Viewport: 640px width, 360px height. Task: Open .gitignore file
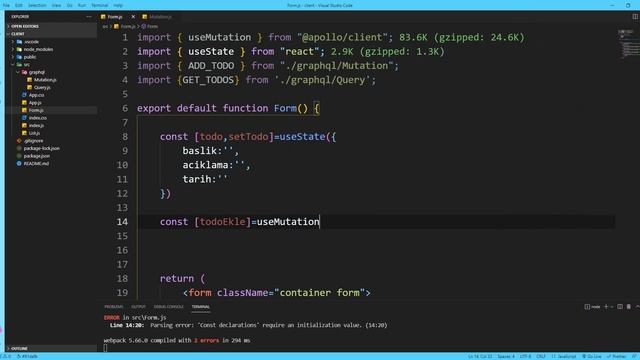click(x=33, y=141)
